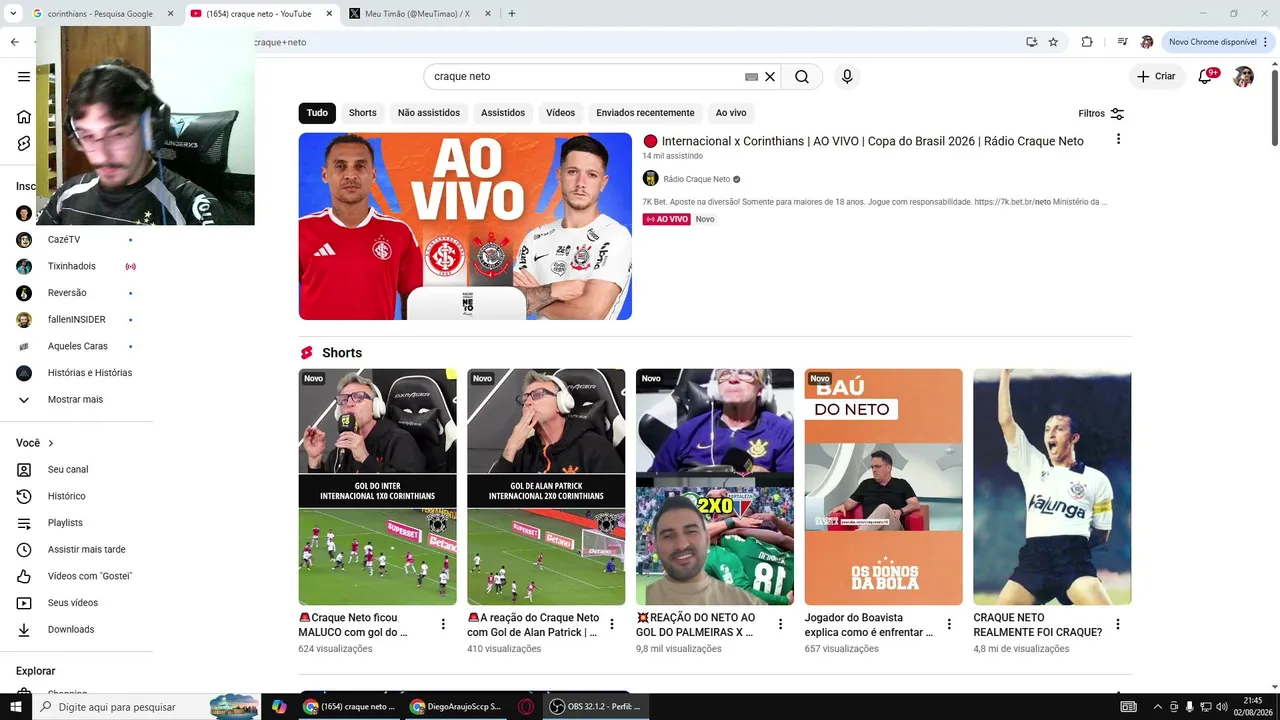
Task: Go back with the browser back arrow
Action: click(x=15, y=42)
